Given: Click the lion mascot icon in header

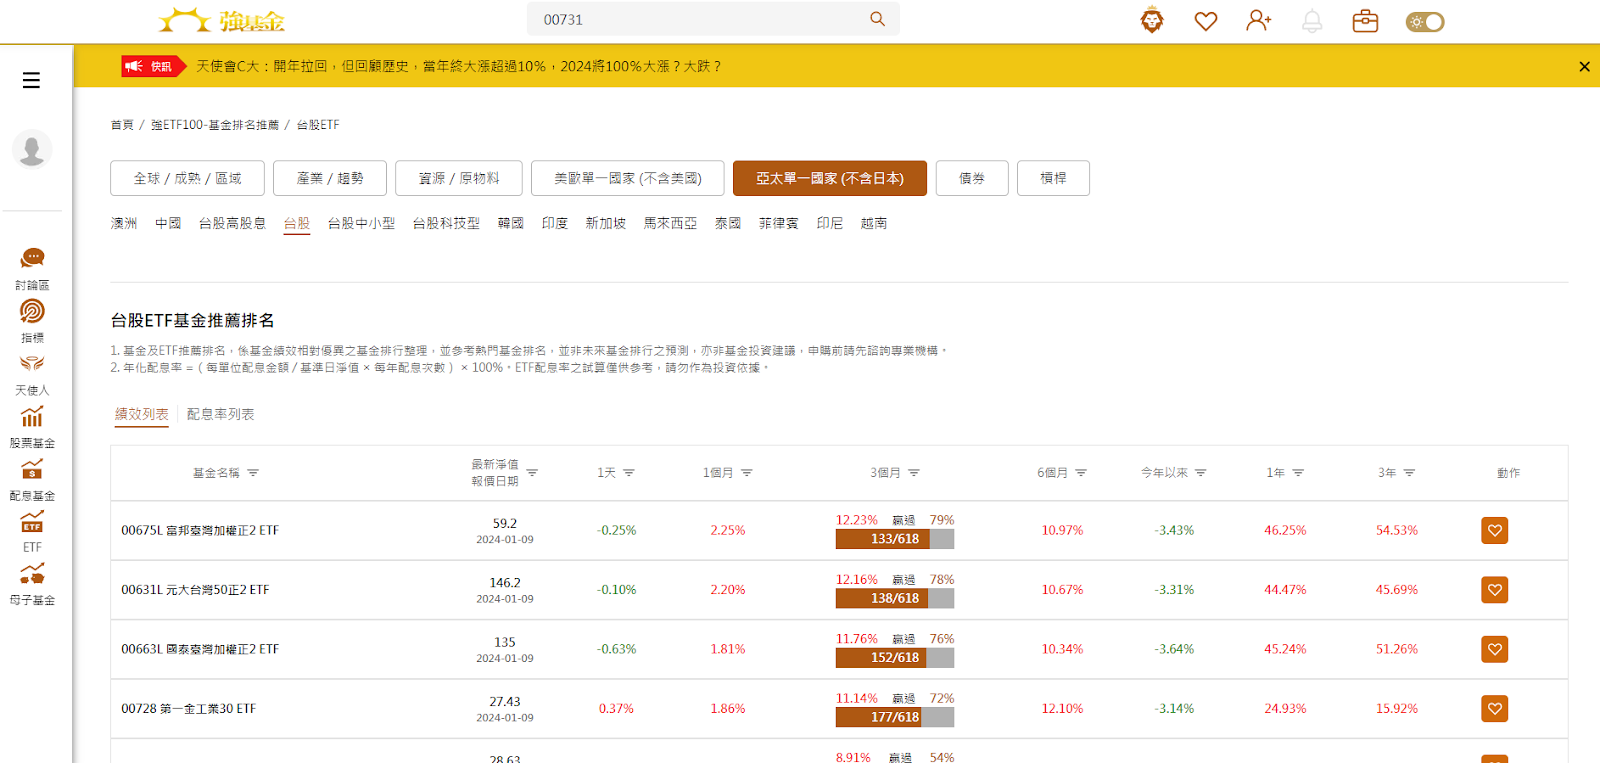Looking at the screenshot, I should click(1152, 20).
